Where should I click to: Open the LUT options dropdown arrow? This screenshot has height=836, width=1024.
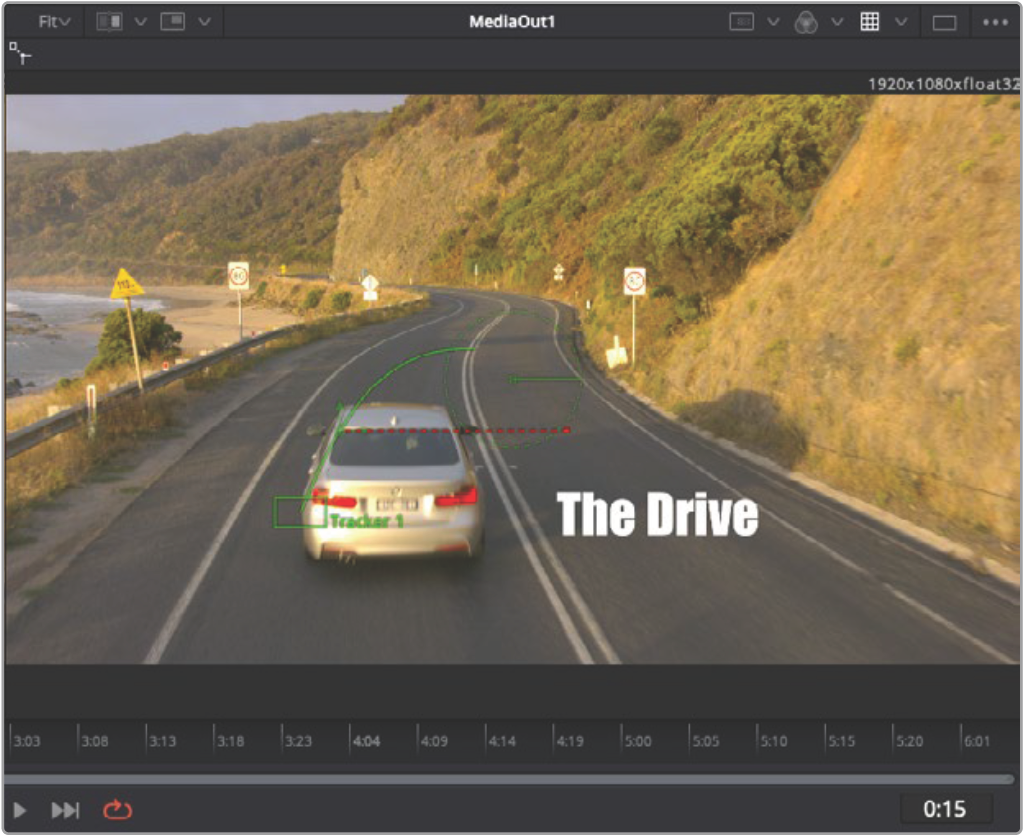pyautogui.click(x=773, y=22)
